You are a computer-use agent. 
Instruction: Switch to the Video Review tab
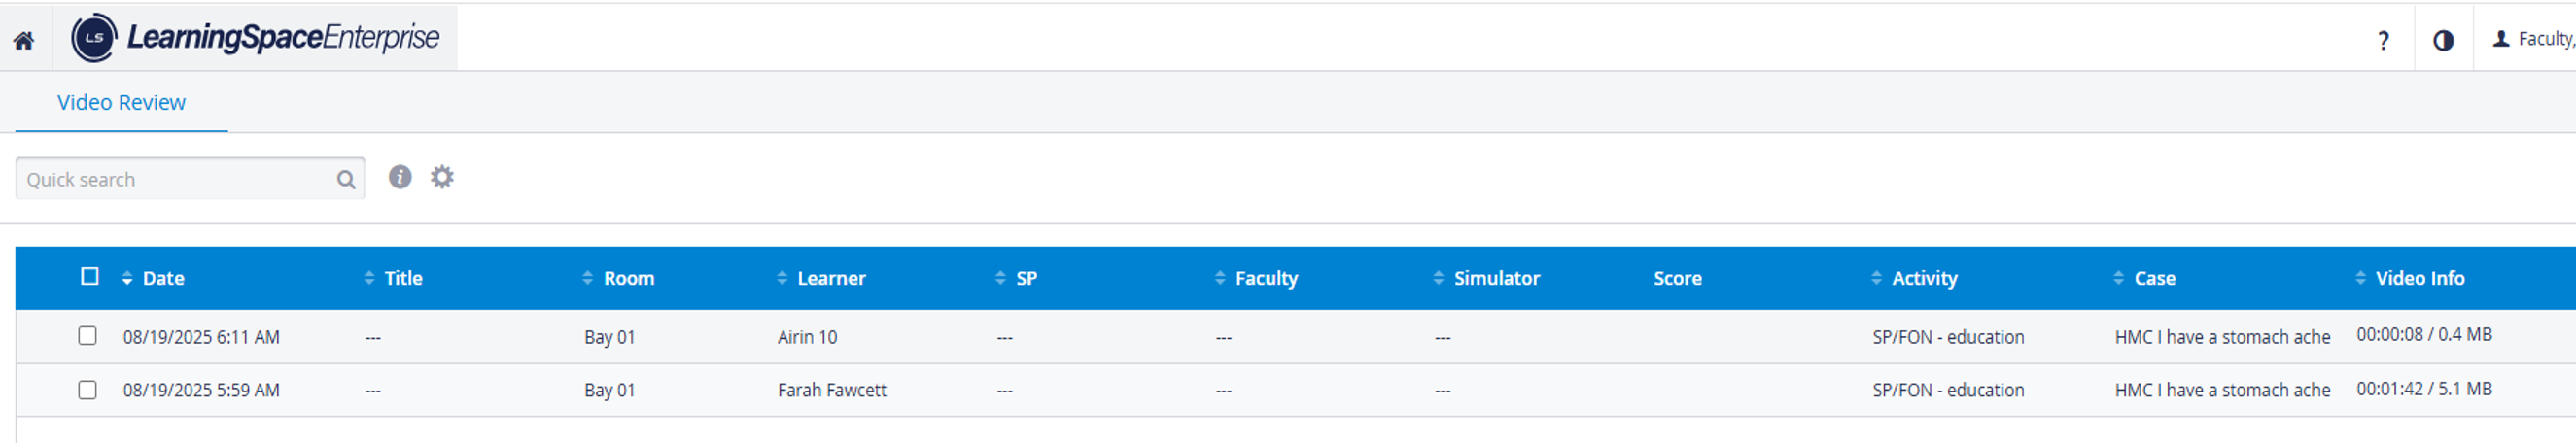pos(121,102)
